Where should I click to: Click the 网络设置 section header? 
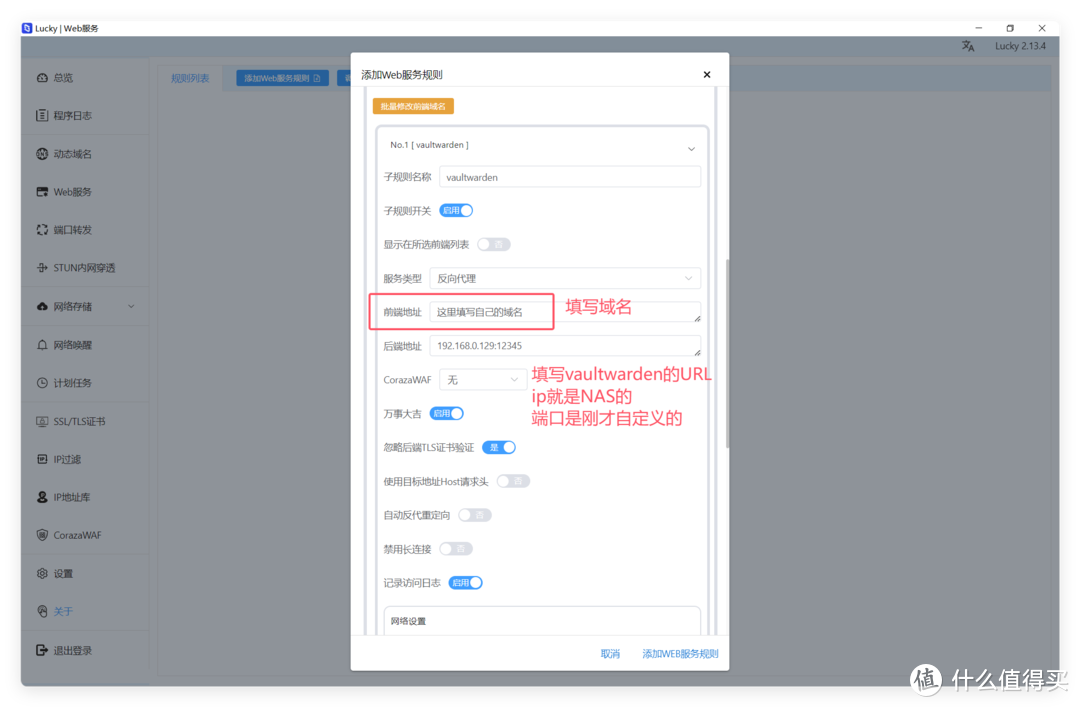pyautogui.click(x=408, y=621)
